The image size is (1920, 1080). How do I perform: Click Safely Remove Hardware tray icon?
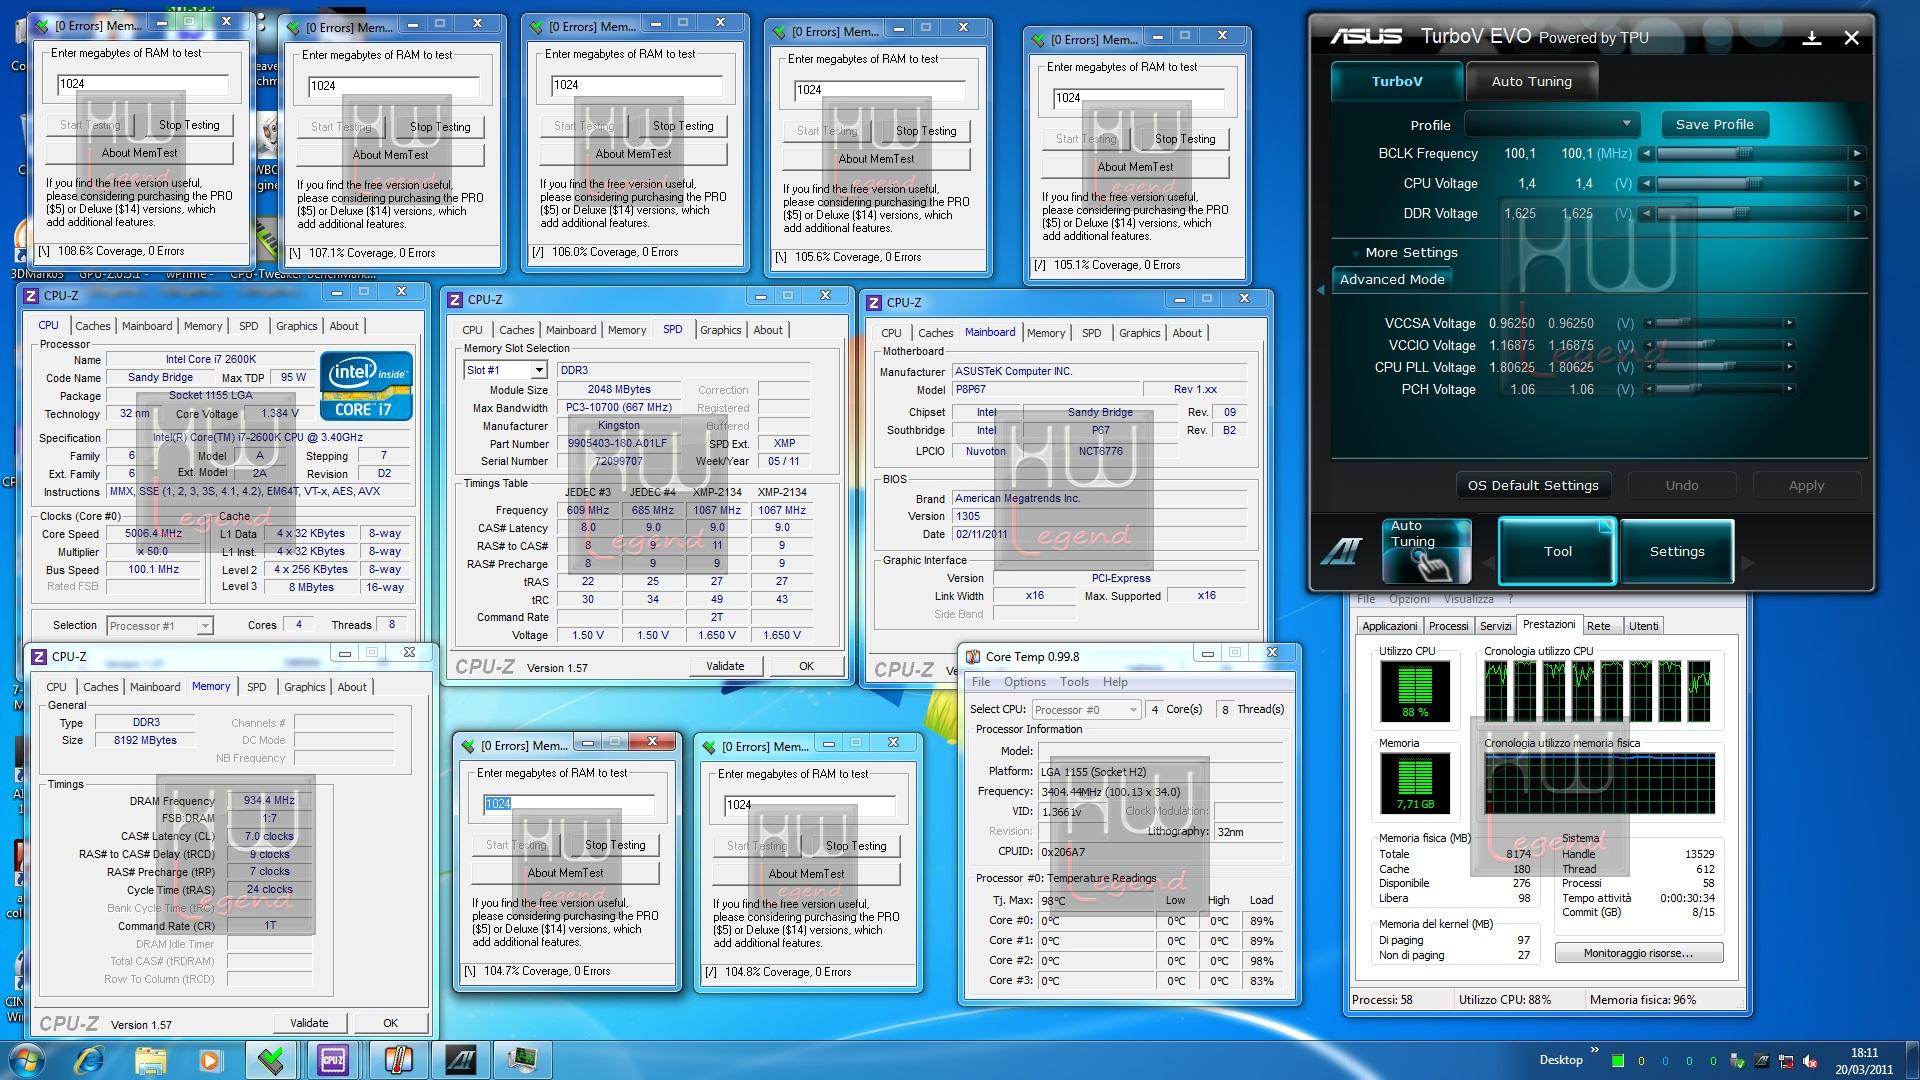click(1737, 1061)
